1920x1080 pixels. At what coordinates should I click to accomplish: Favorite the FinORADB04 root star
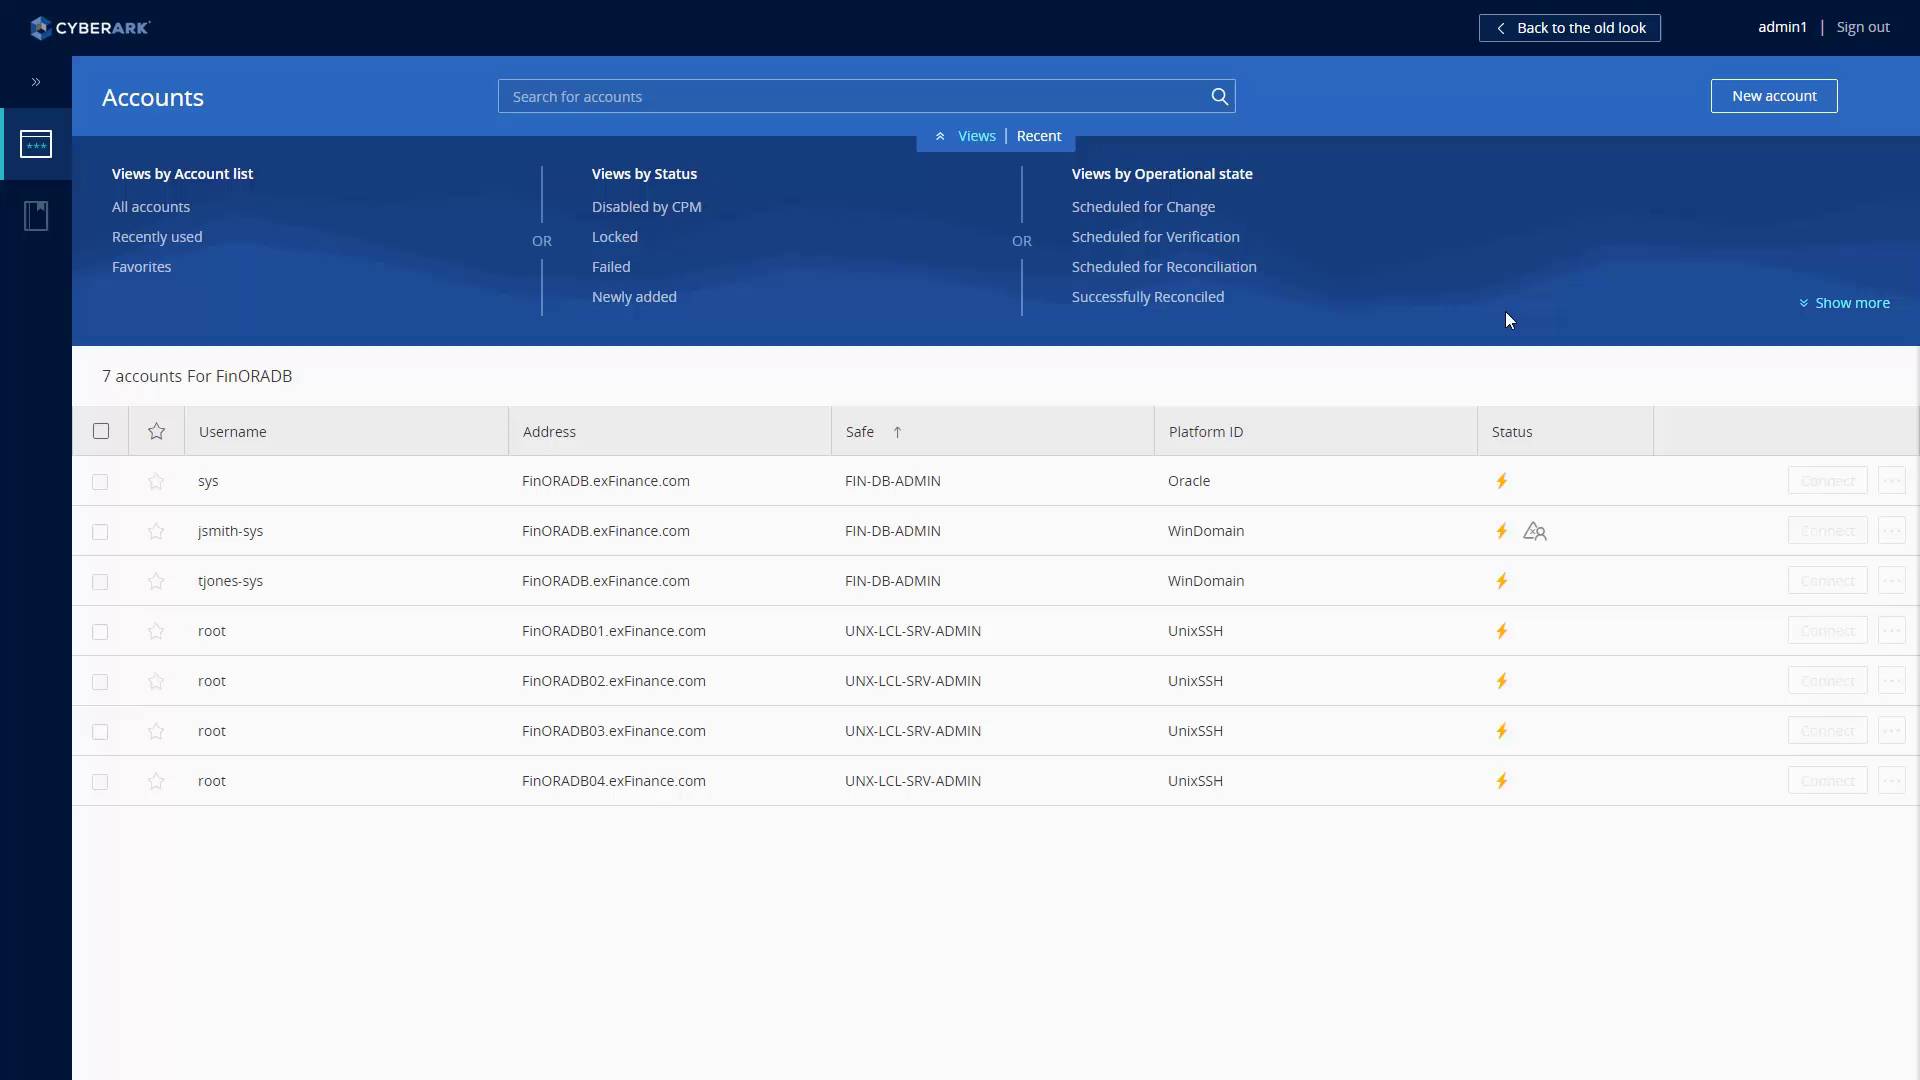pos(156,781)
